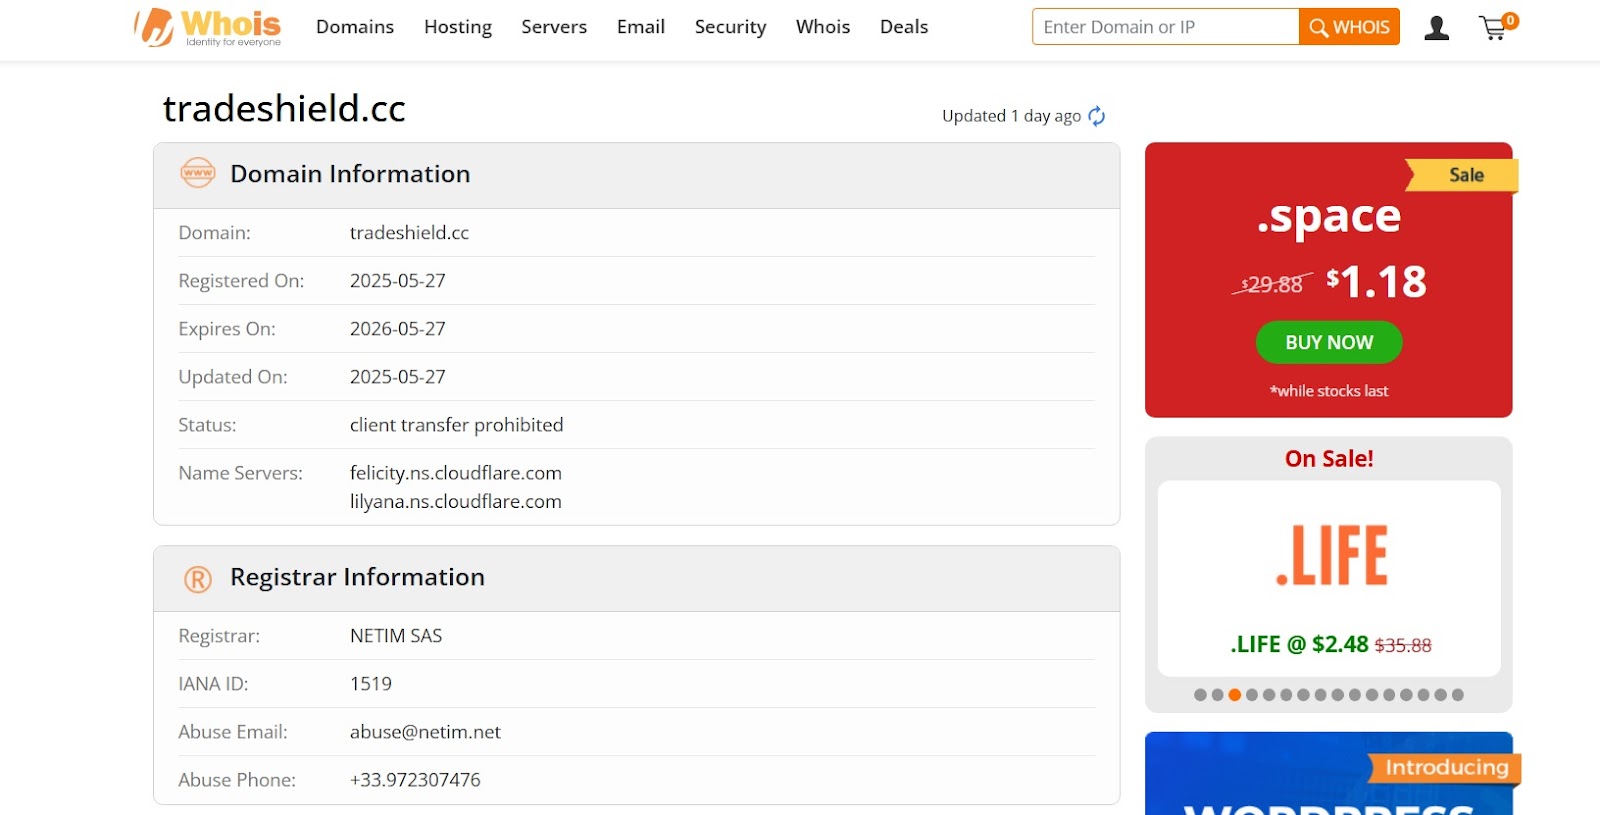Click the *while stocks last note
The width and height of the screenshot is (1600, 815).
[x=1329, y=391]
